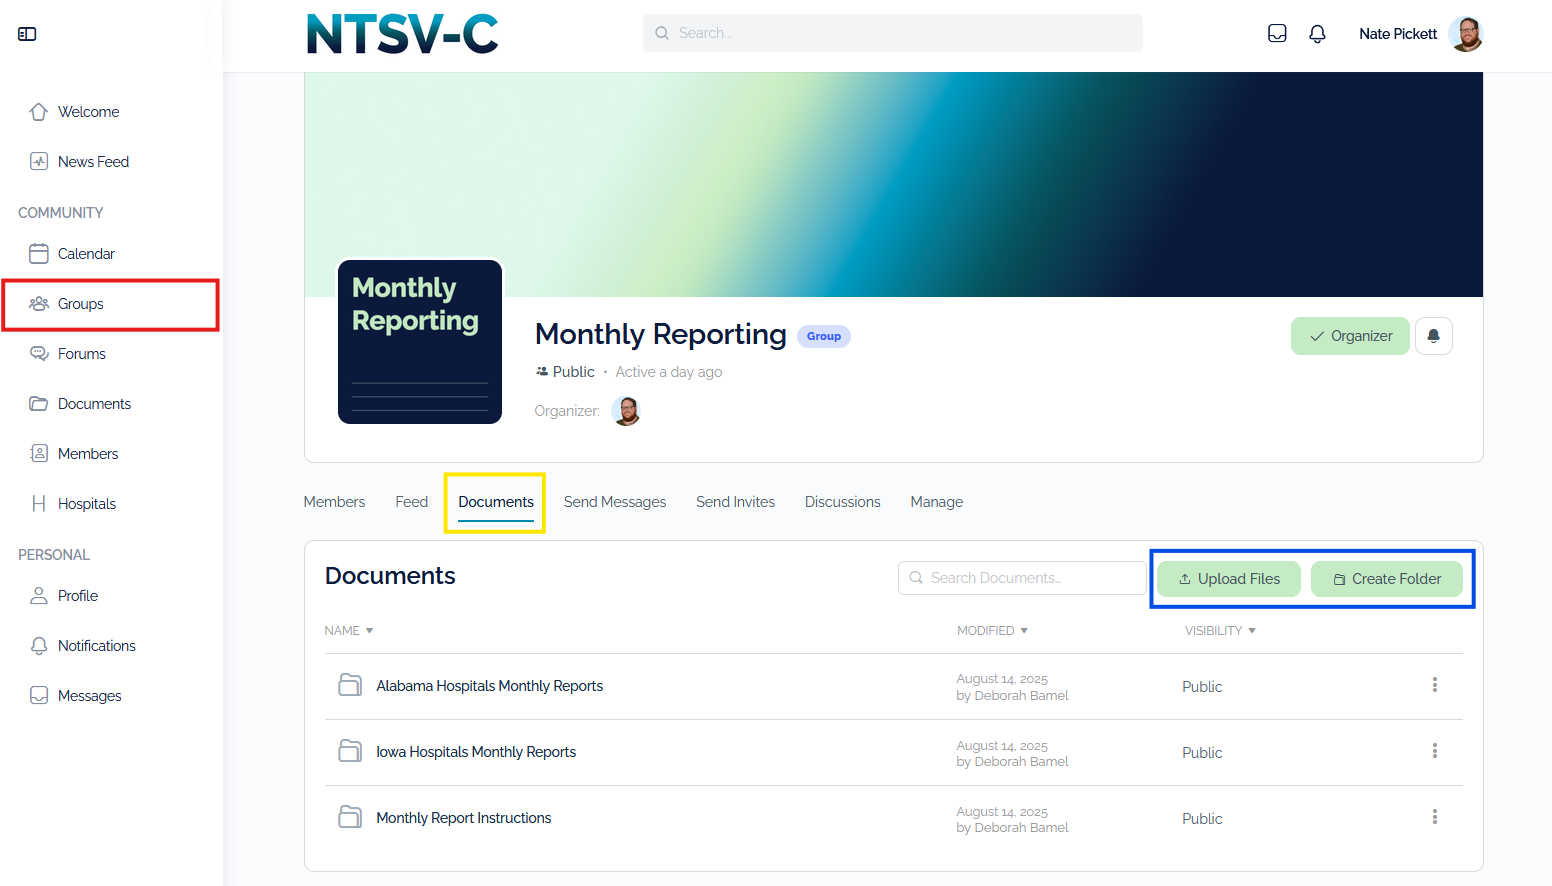Screen dimensions: 1552x886
Task: Open three-dot menu for Monthly Report Instructions
Action: coord(1434,817)
